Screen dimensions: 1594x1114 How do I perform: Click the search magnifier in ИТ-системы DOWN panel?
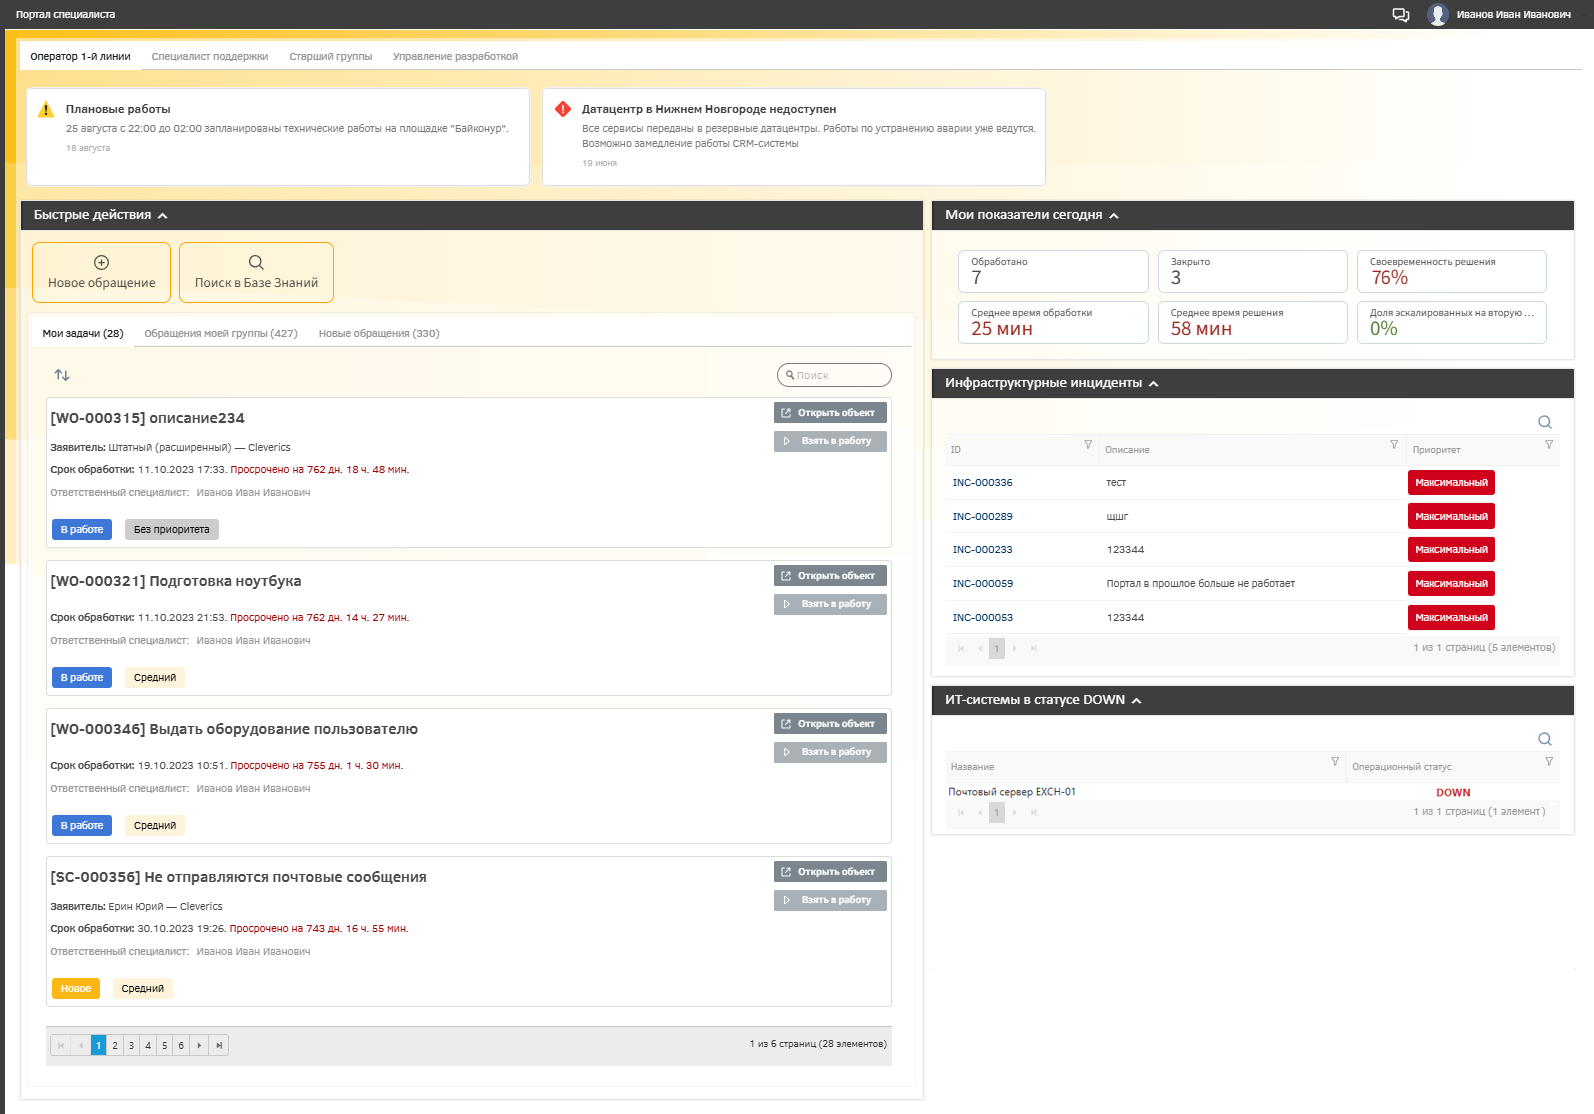coord(1544,739)
